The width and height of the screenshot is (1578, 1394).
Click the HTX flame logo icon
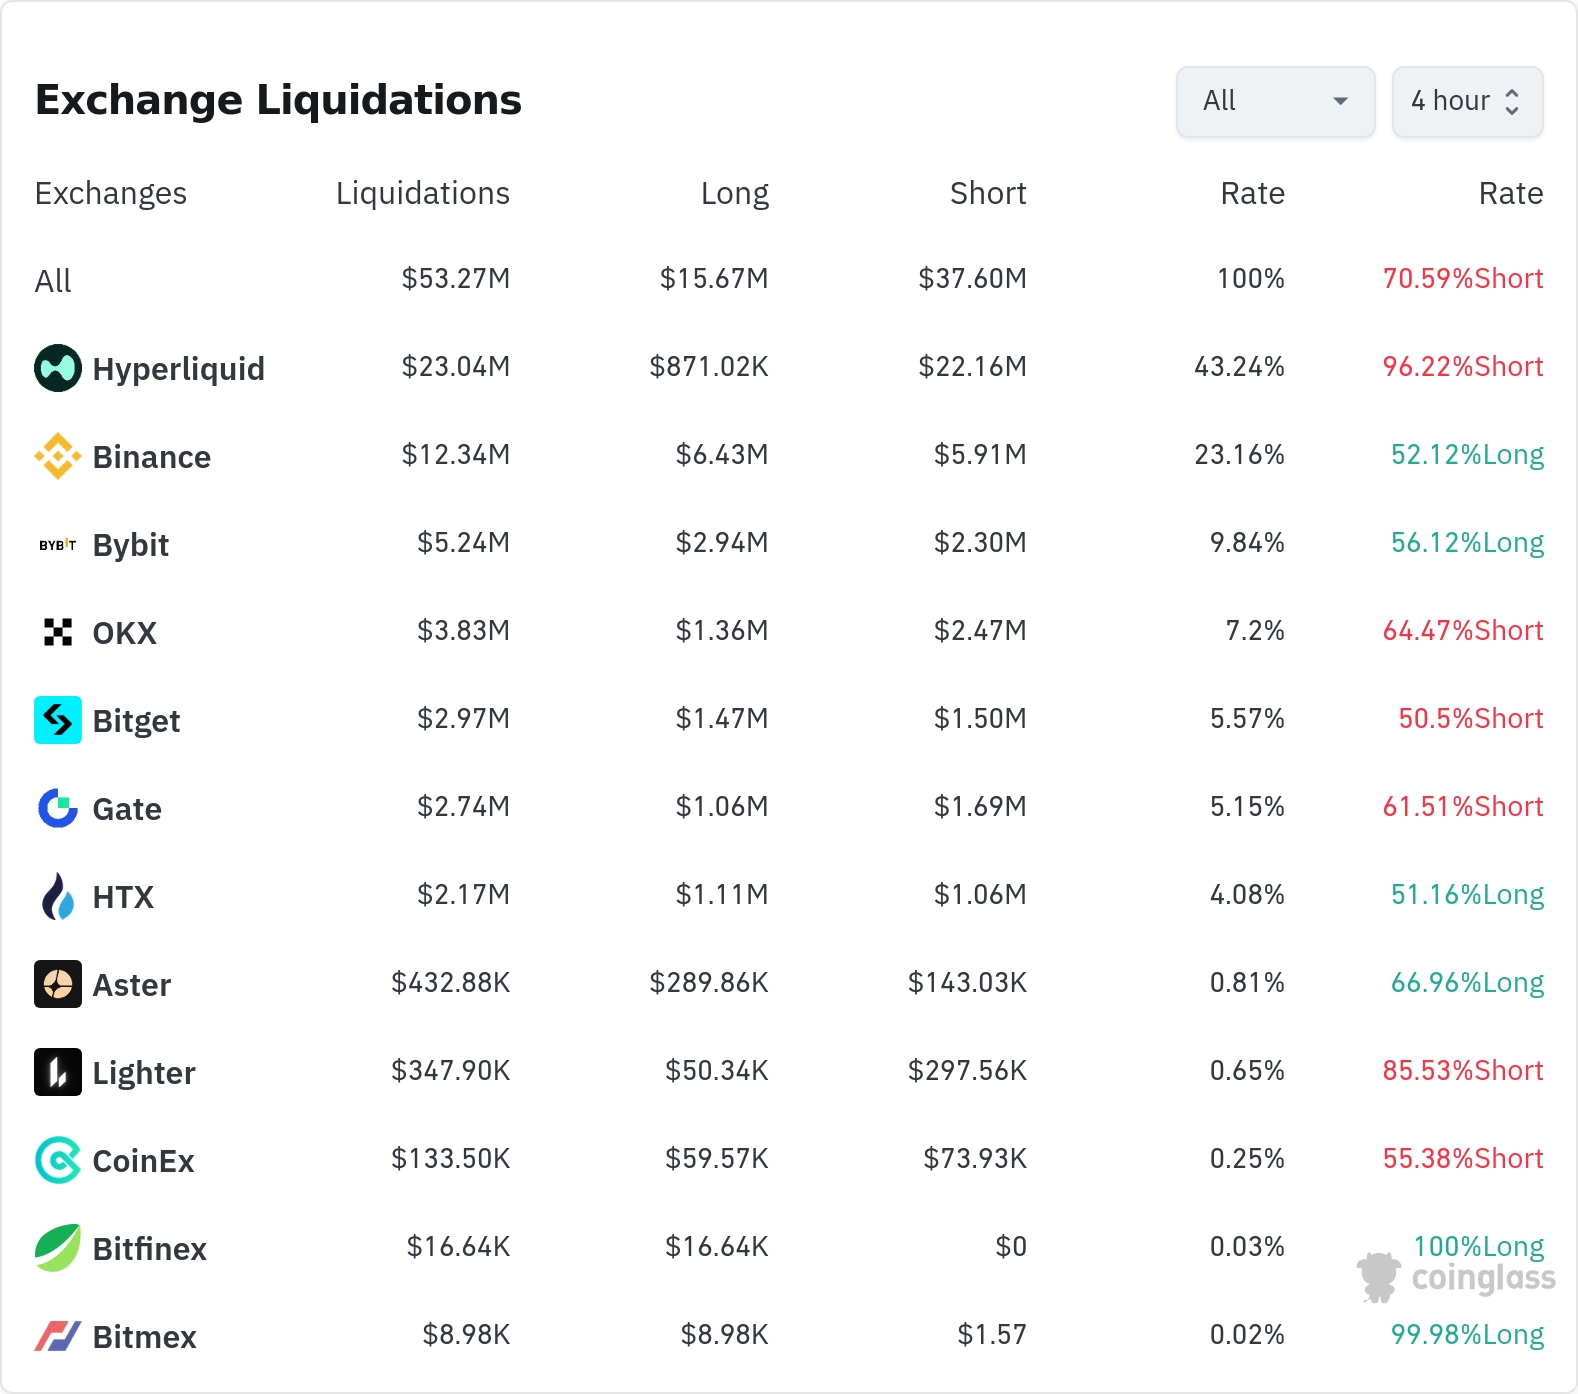[58, 896]
